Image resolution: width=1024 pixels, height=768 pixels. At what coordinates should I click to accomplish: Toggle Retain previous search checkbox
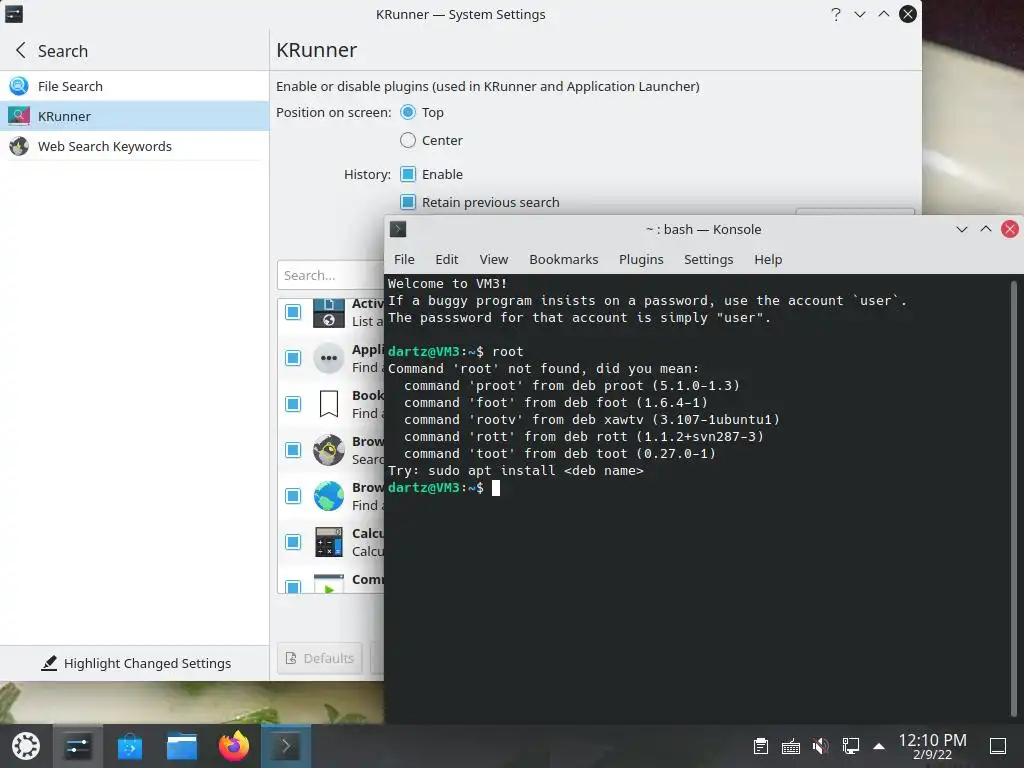tap(408, 202)
